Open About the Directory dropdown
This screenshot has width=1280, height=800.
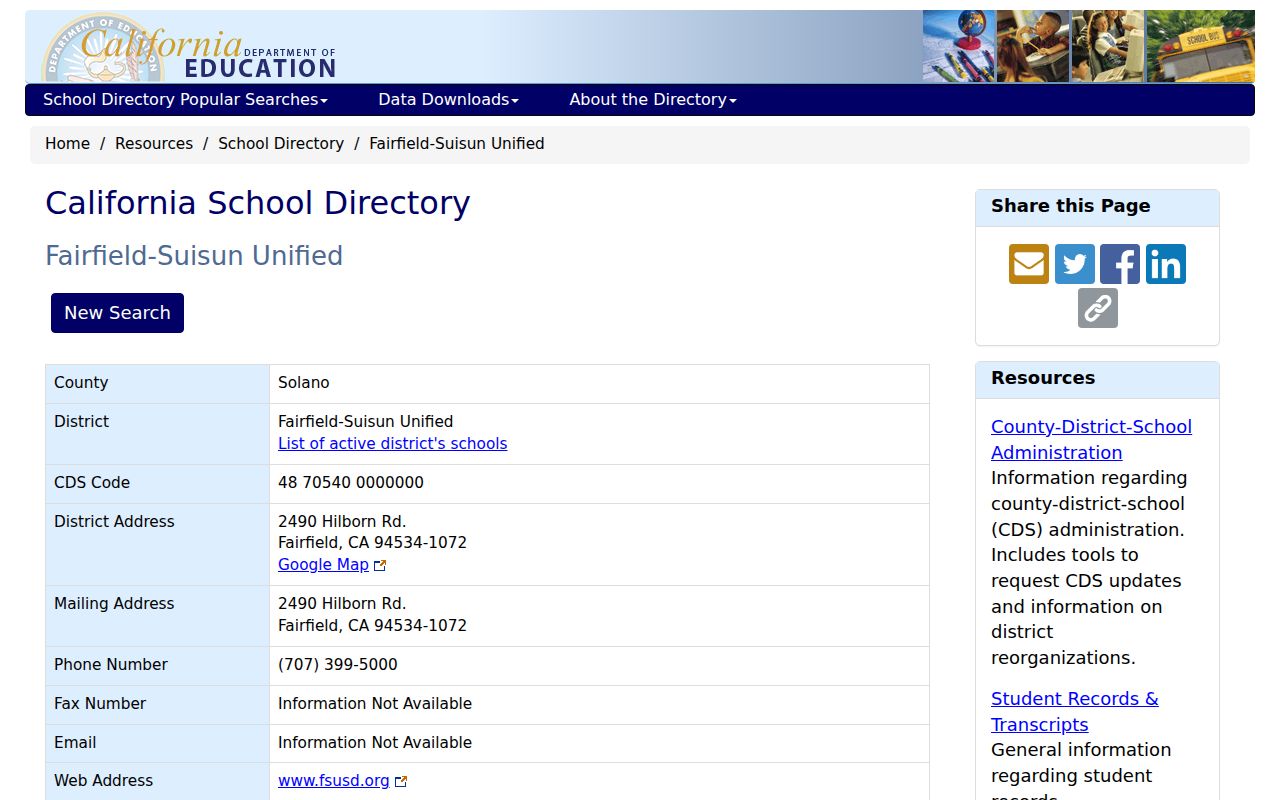click(653, 100)
